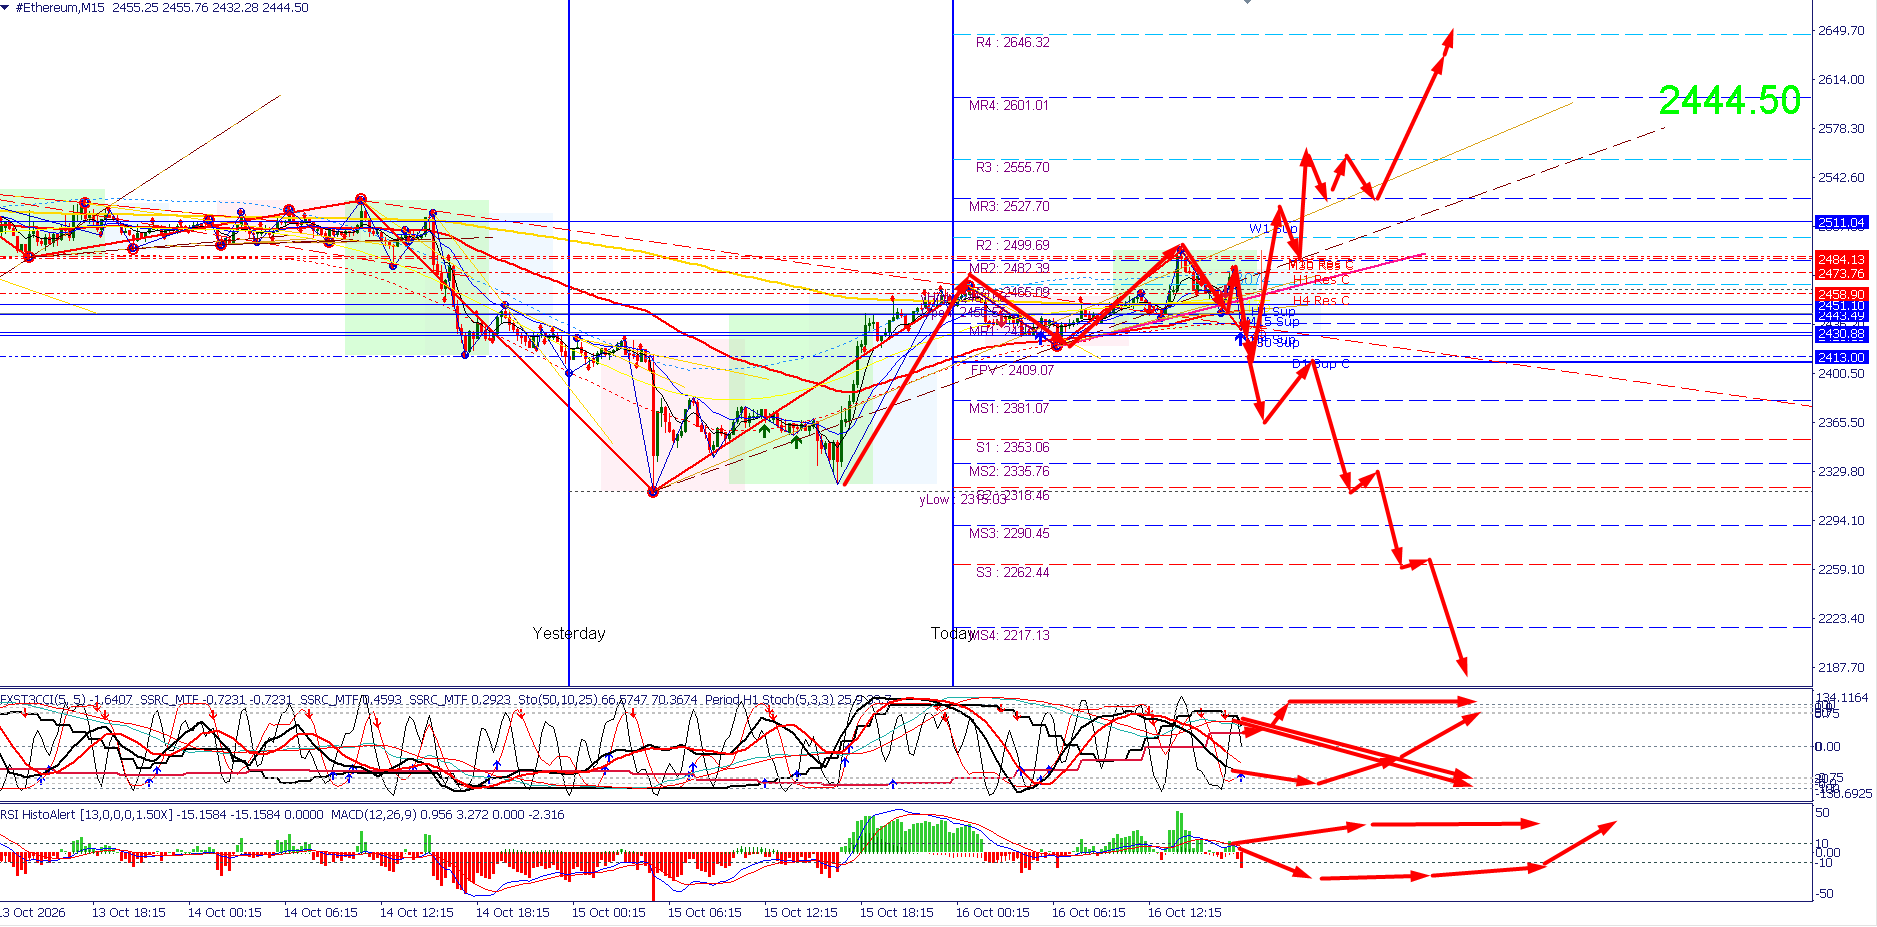Click the R2 : 2499.69 pivot label
This screenshot has height=927, width=1877.
(x=1013, y=245)
